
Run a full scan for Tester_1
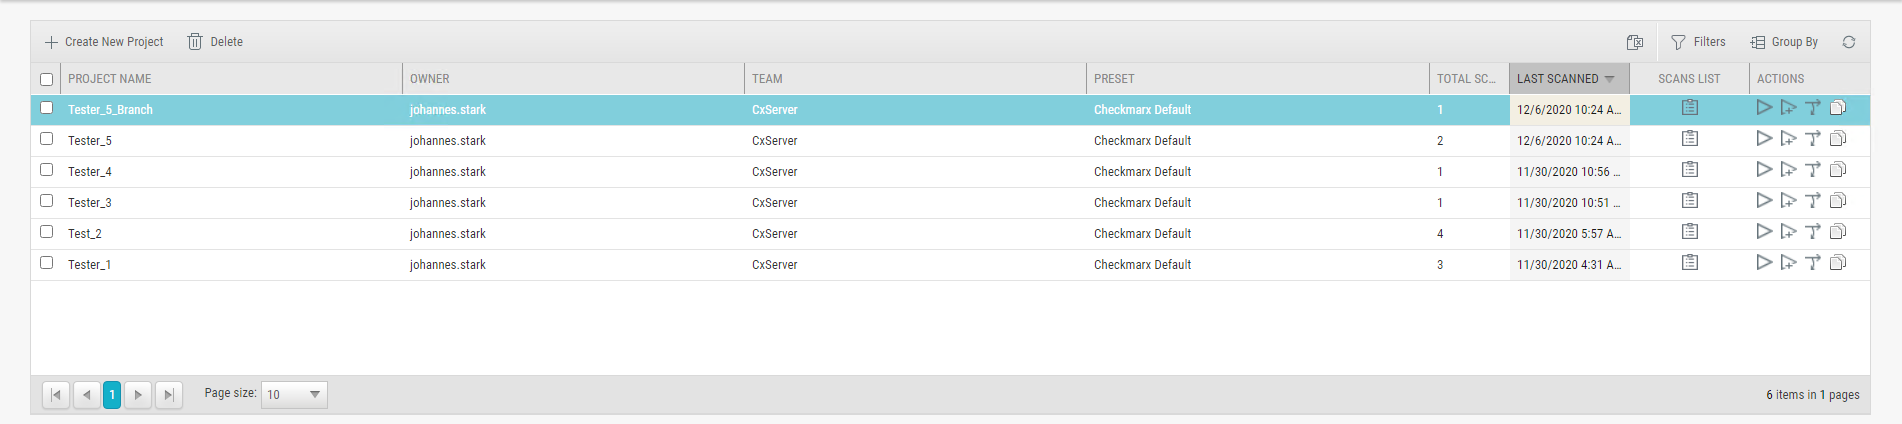coord(1764,263)
